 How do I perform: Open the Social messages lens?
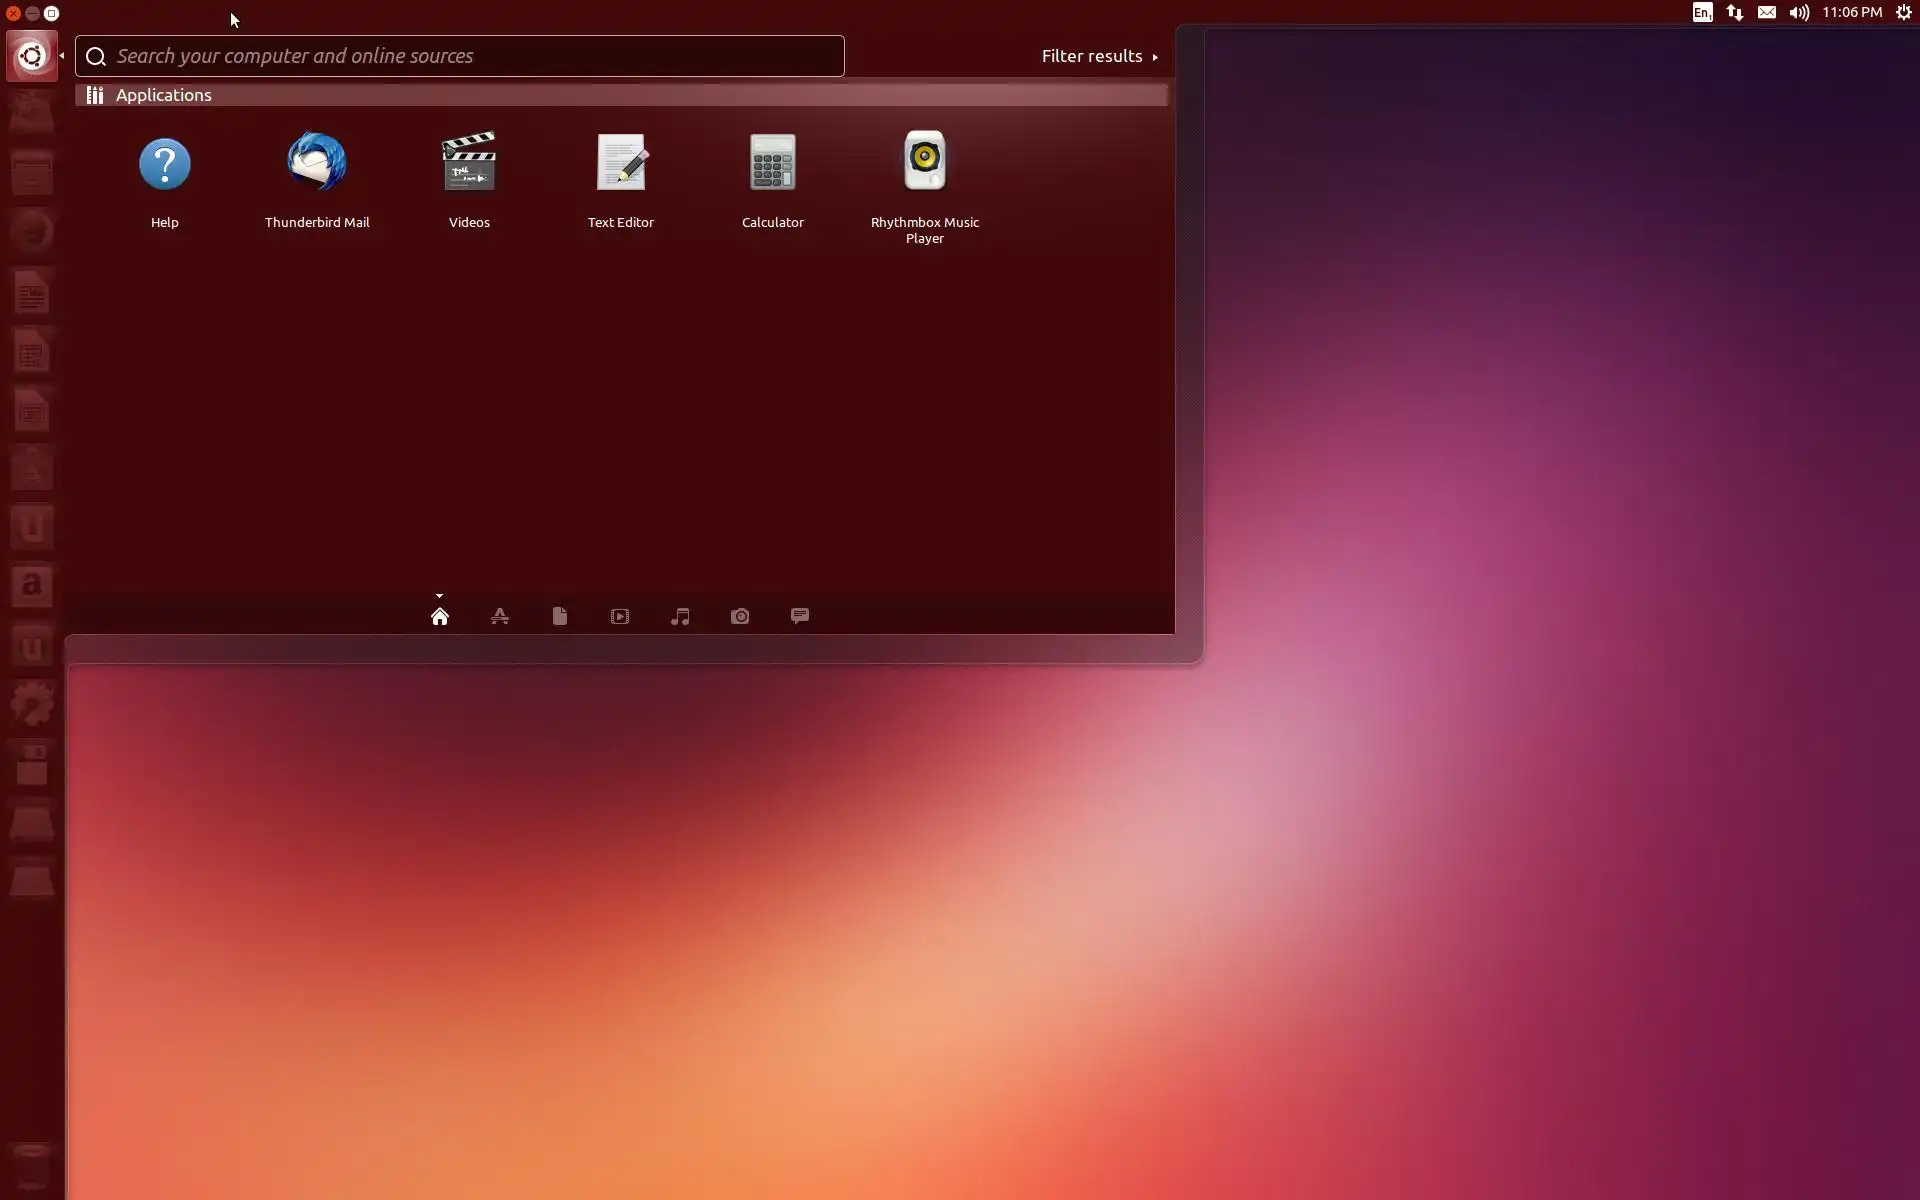pyautogui.click(x=800, y=616)
